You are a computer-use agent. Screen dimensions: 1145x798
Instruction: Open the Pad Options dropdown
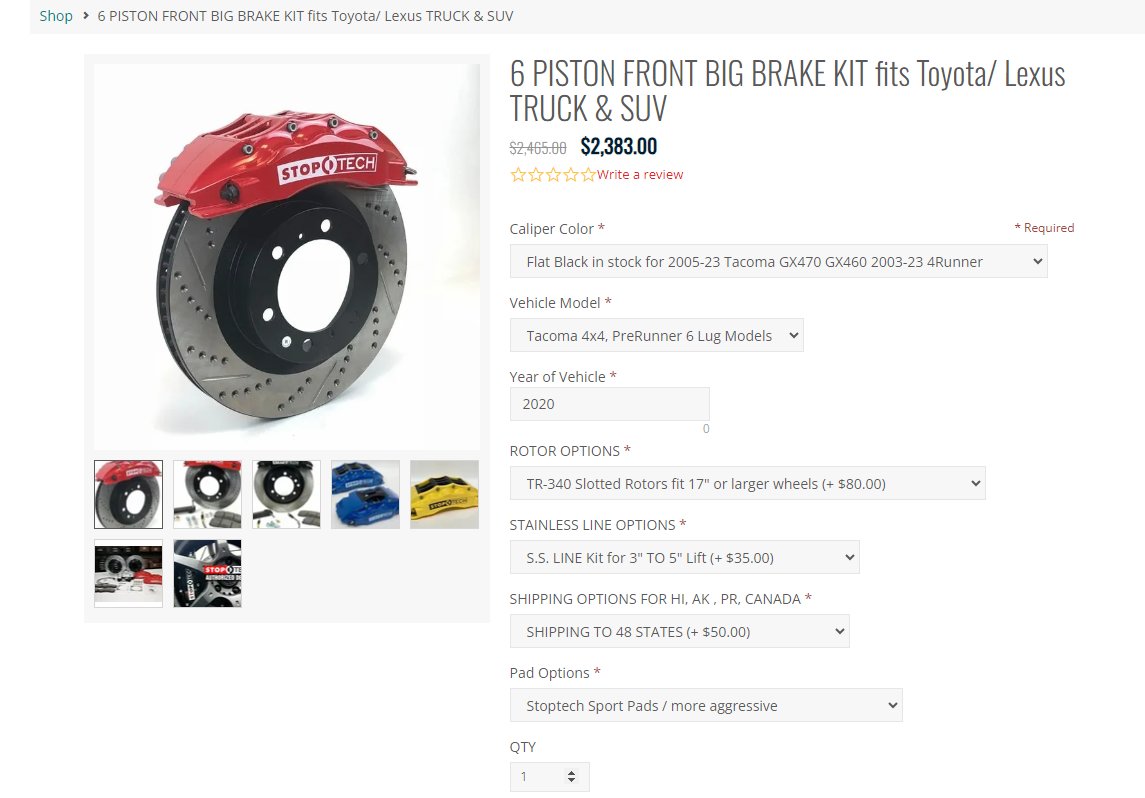click(706, 705)
